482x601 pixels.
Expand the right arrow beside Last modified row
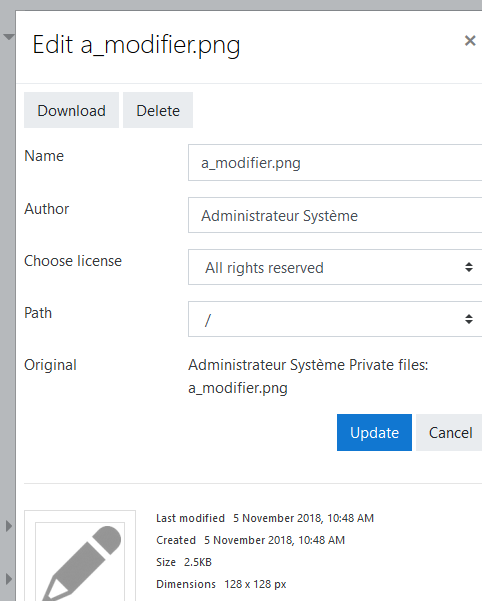(9, 526)
